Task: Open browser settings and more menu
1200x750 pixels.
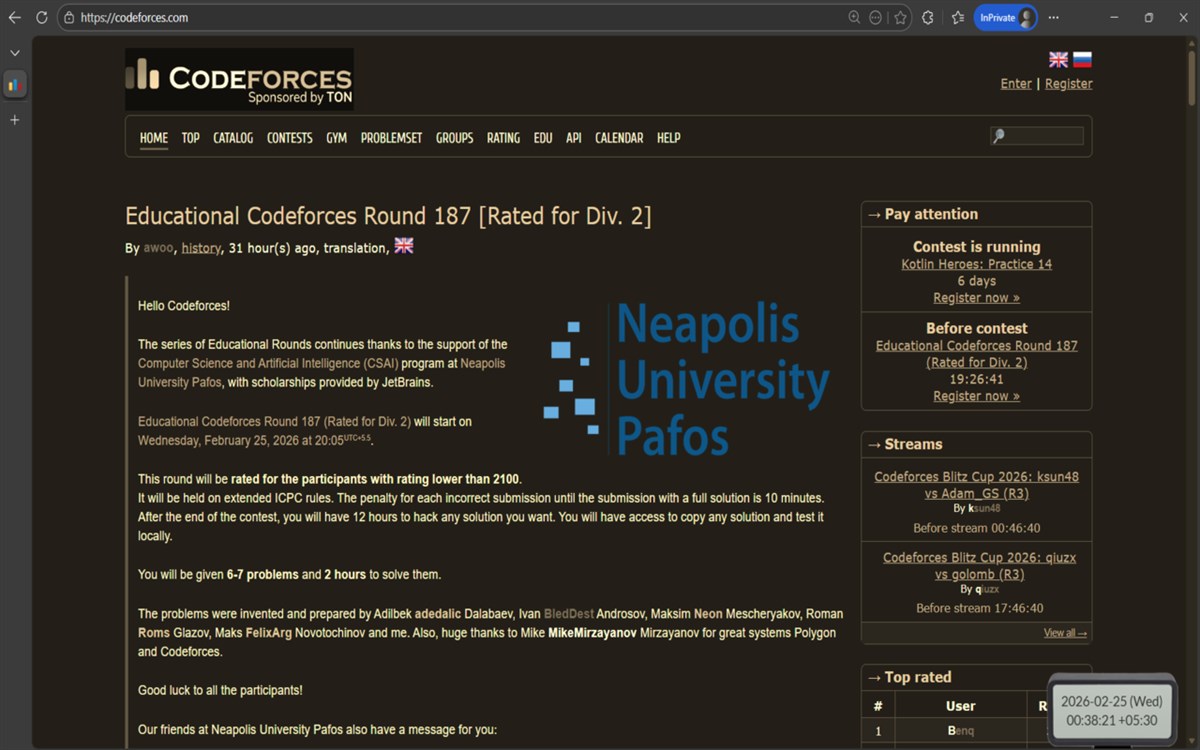Action: [x=1053, y=18]
